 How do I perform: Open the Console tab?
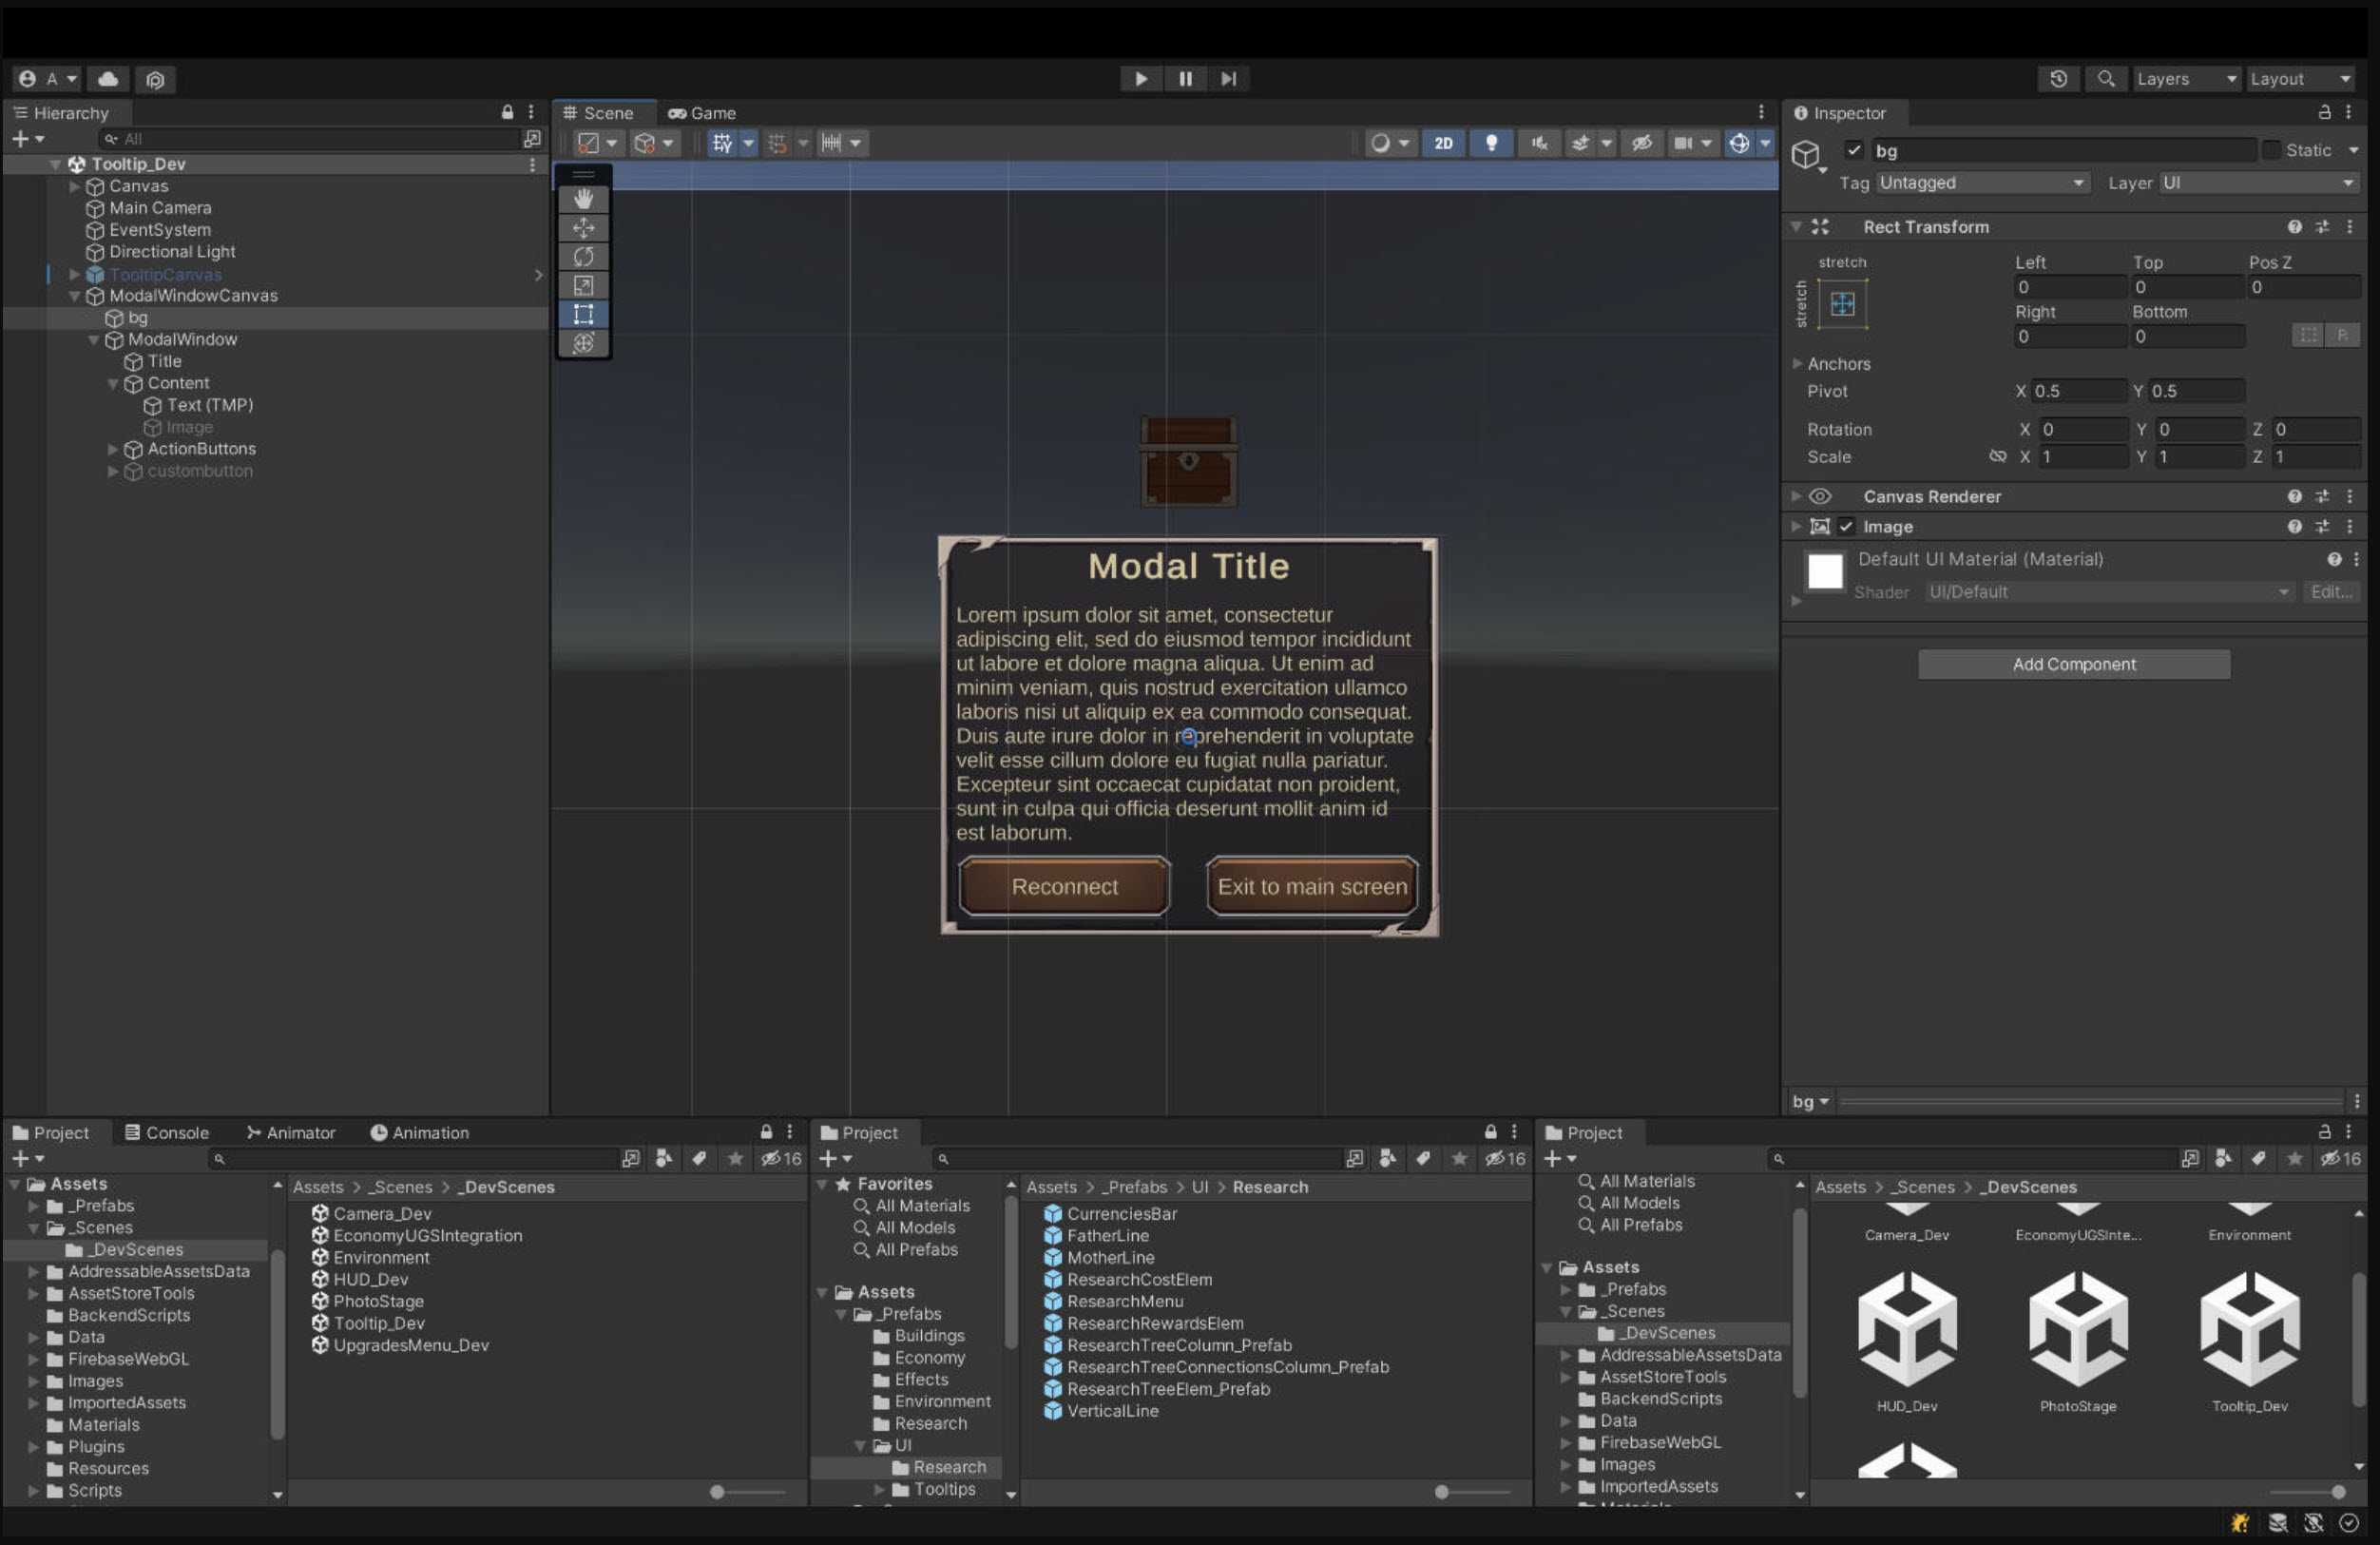click(166, 1133)
